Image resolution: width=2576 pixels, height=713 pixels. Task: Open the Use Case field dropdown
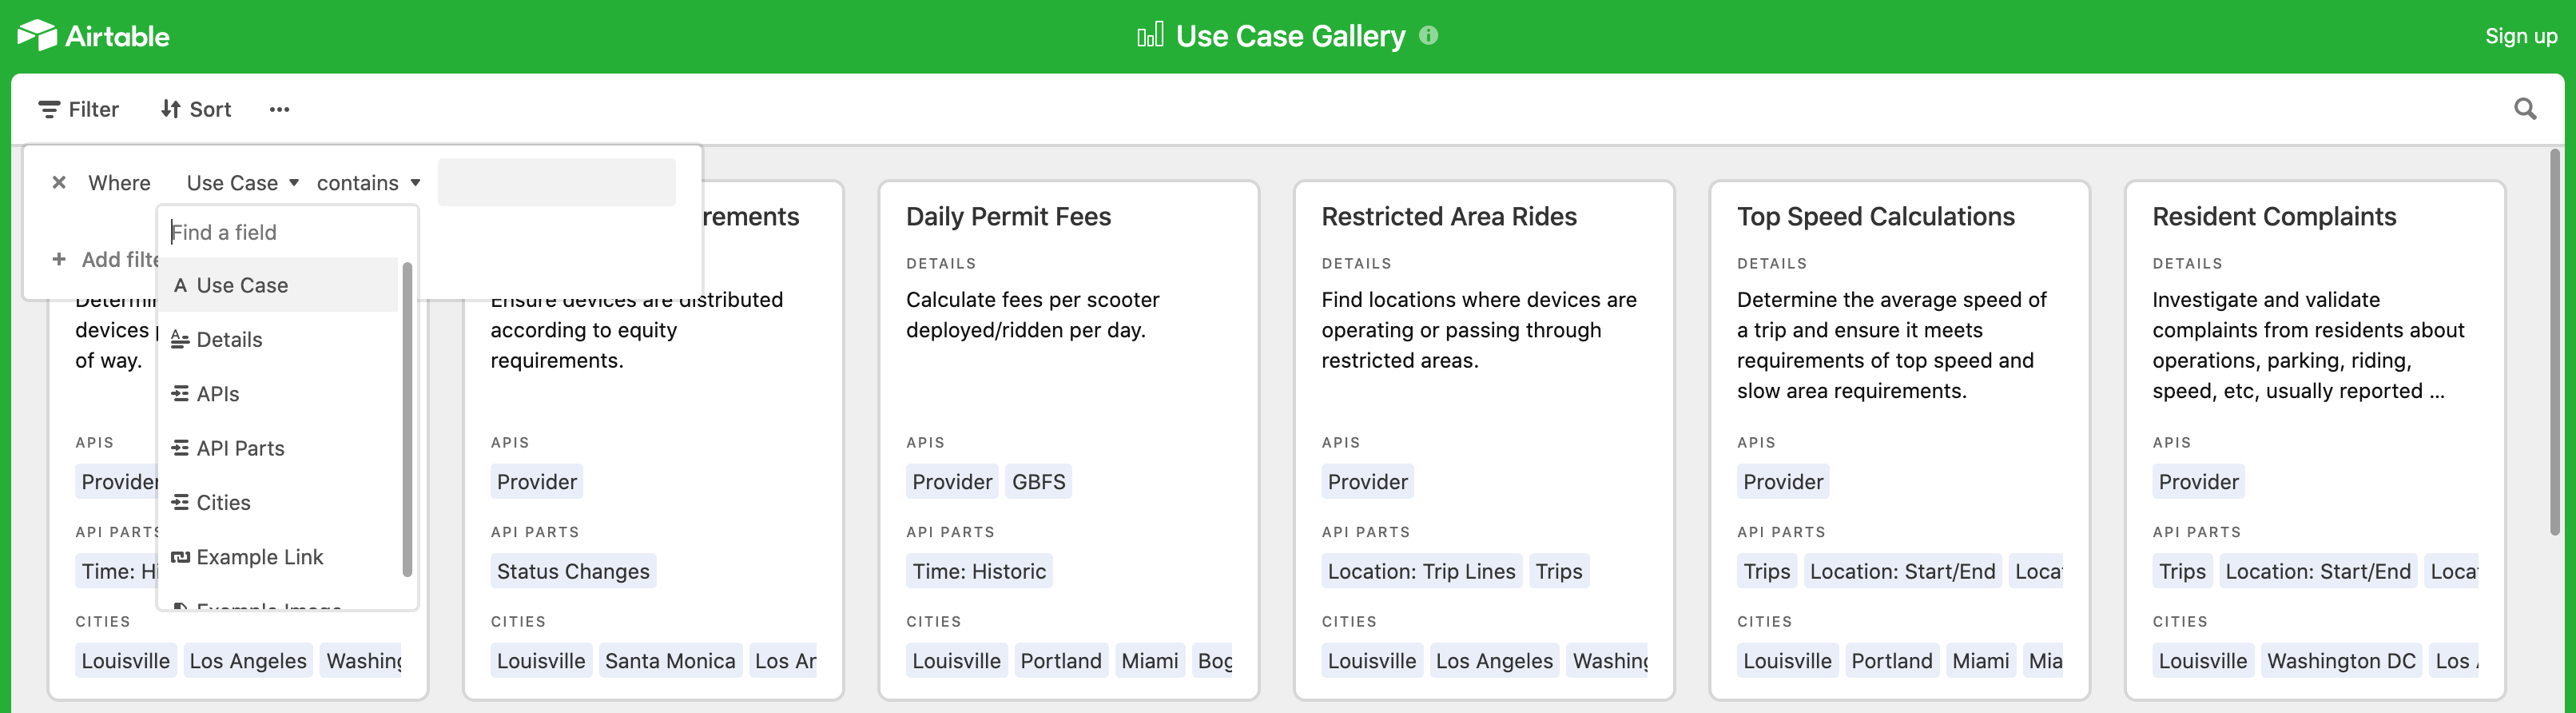(x=243, y=182)
